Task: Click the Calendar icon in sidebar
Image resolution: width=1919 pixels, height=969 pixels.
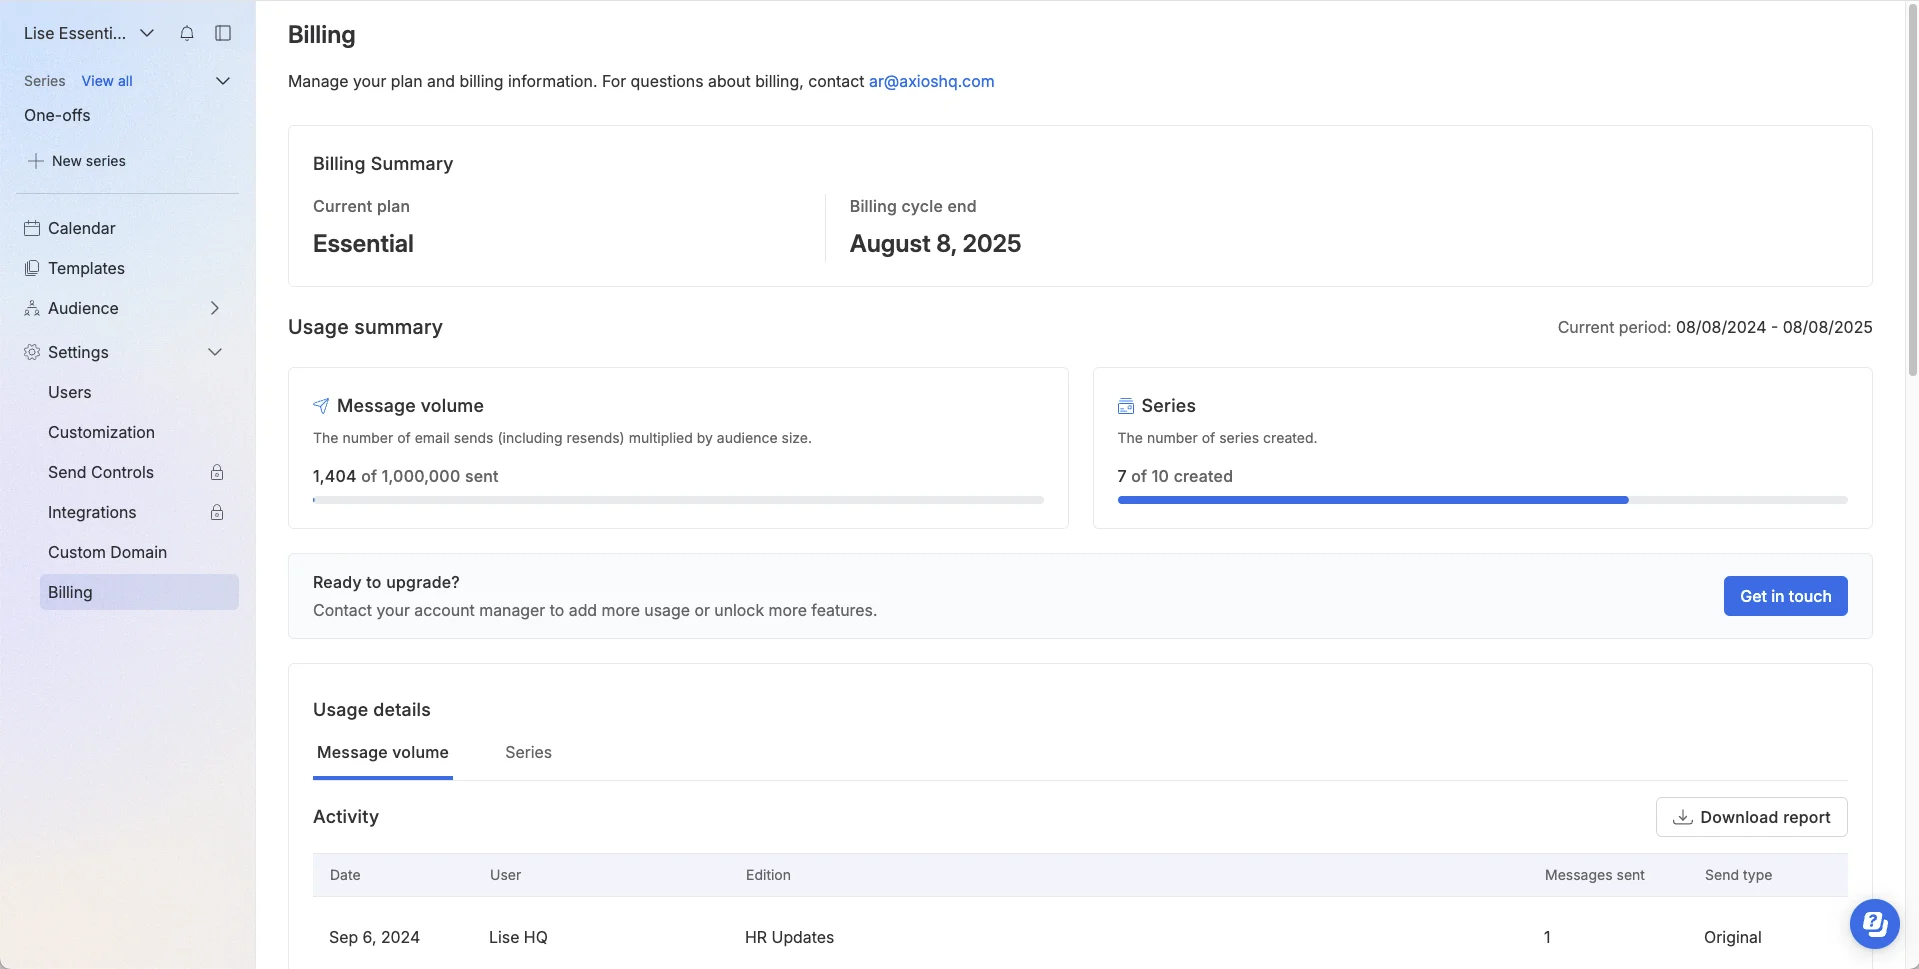Action: [32, 228]
